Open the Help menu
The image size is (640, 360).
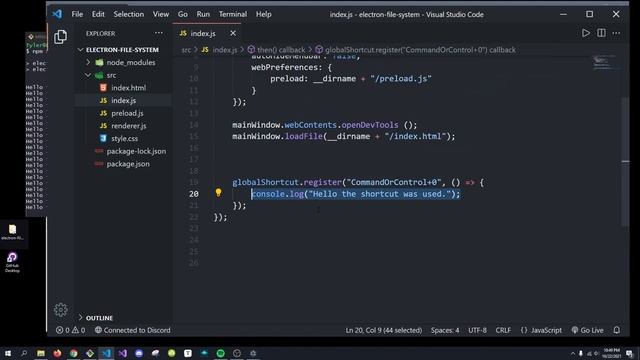(x=263, y=14)
